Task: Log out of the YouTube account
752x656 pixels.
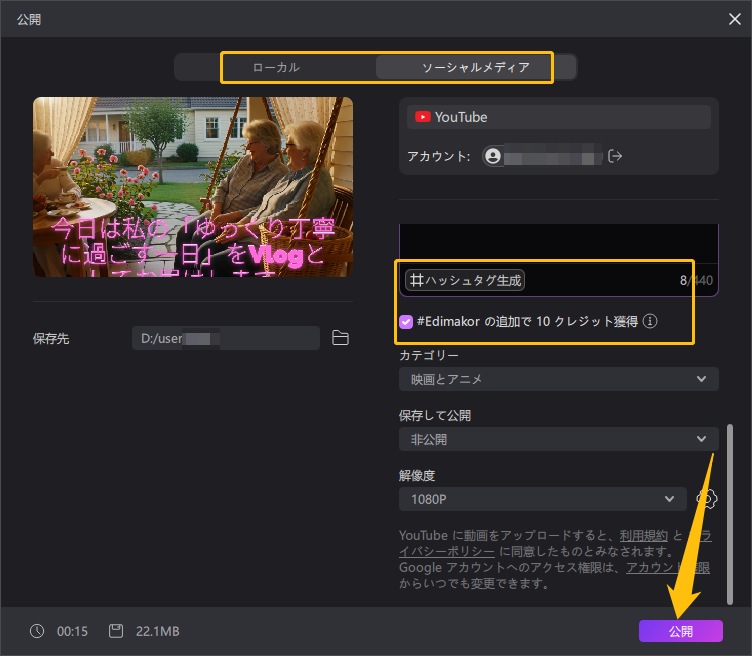Action: (614, 156)
